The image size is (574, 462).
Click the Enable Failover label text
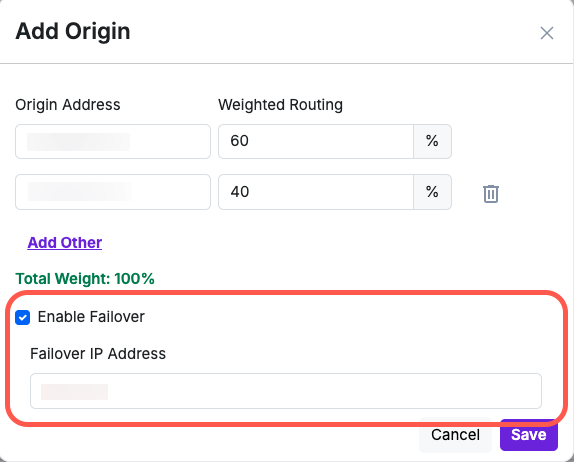click(x=91, y=317)
